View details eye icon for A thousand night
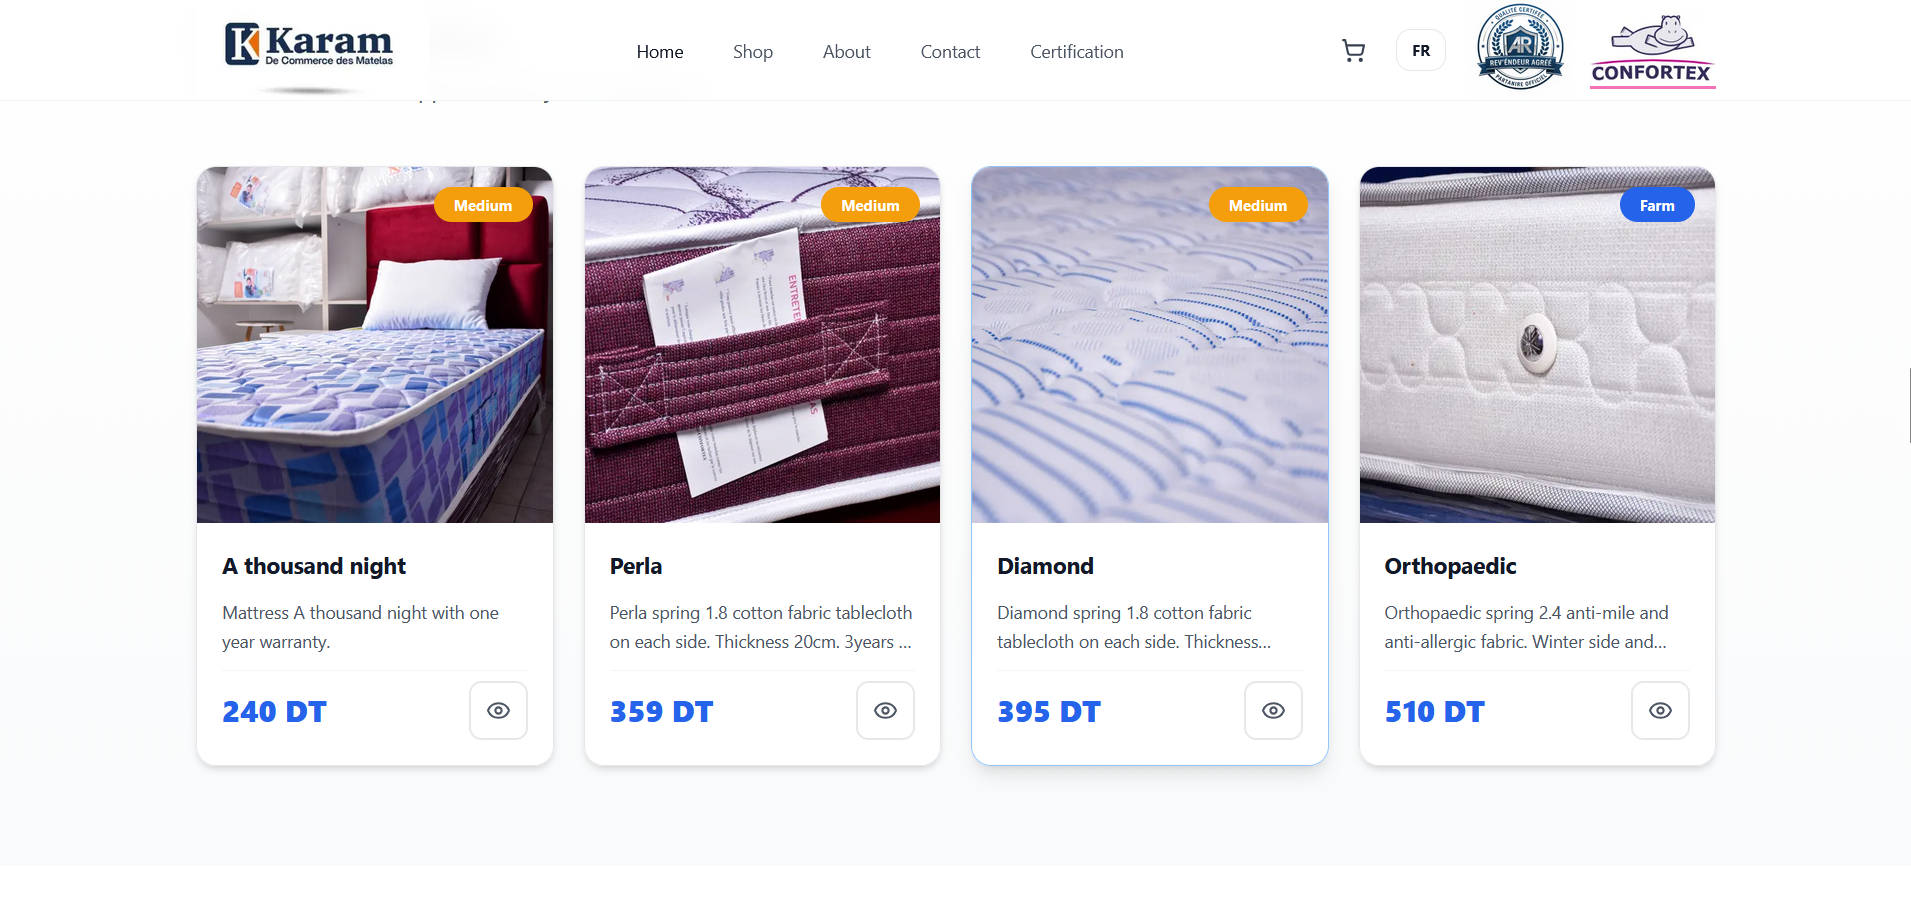The image size is (1911, 908). click(498, 711)
